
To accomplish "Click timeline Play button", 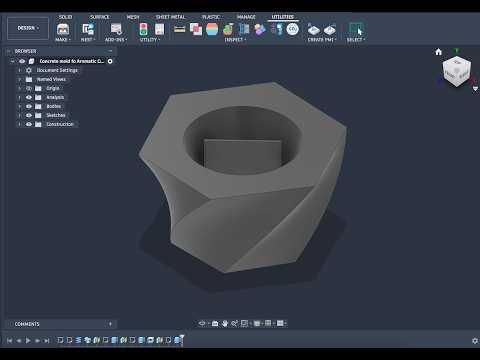I will click(x=28, y=341).
